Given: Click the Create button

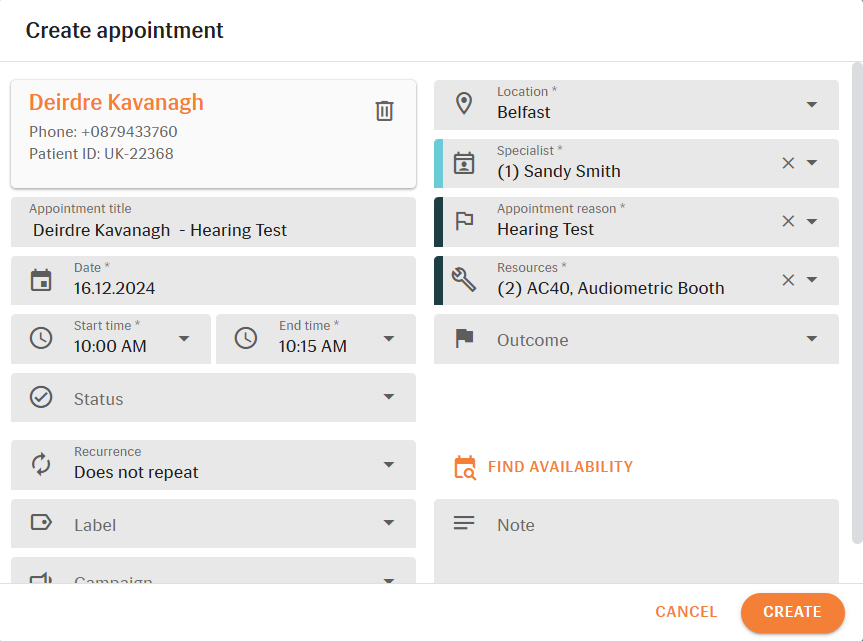Looking at the screenshot, I should (792, 612).
